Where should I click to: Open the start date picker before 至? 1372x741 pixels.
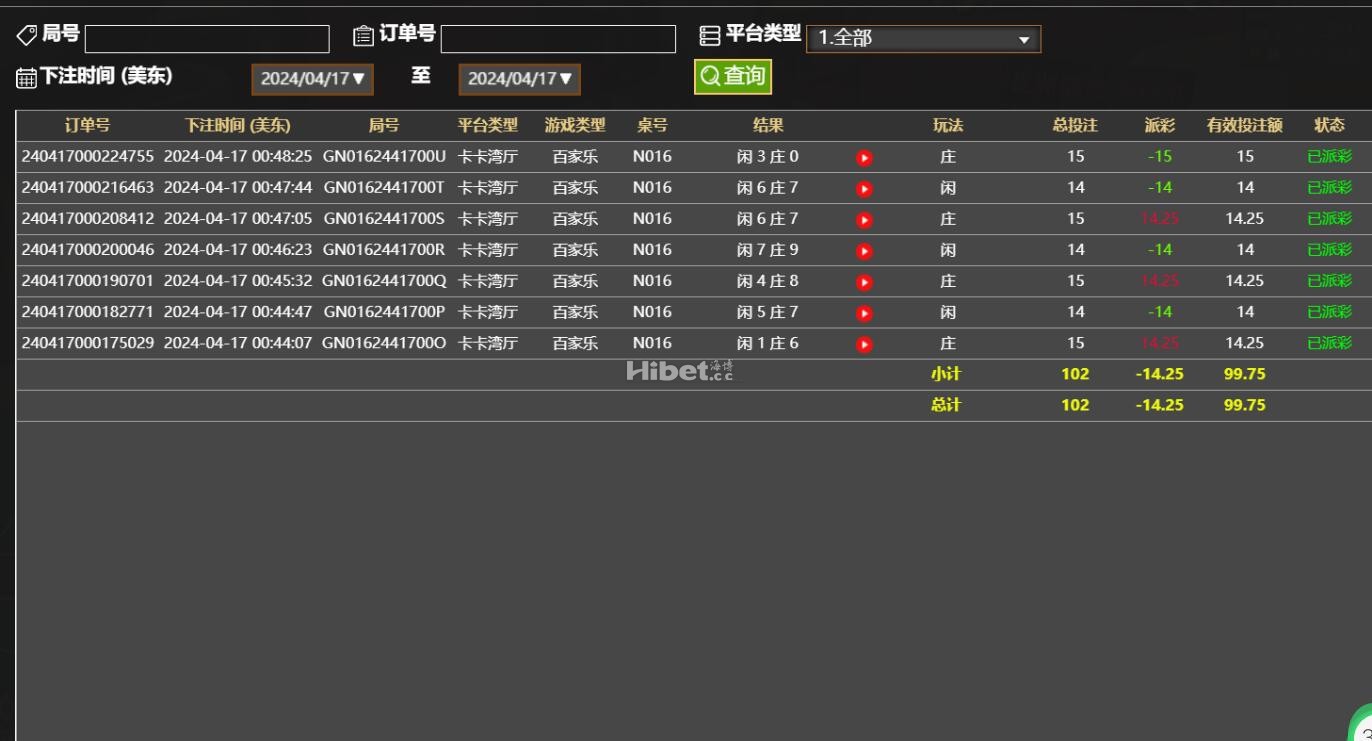pyautogui.click(x=312, y=79)
